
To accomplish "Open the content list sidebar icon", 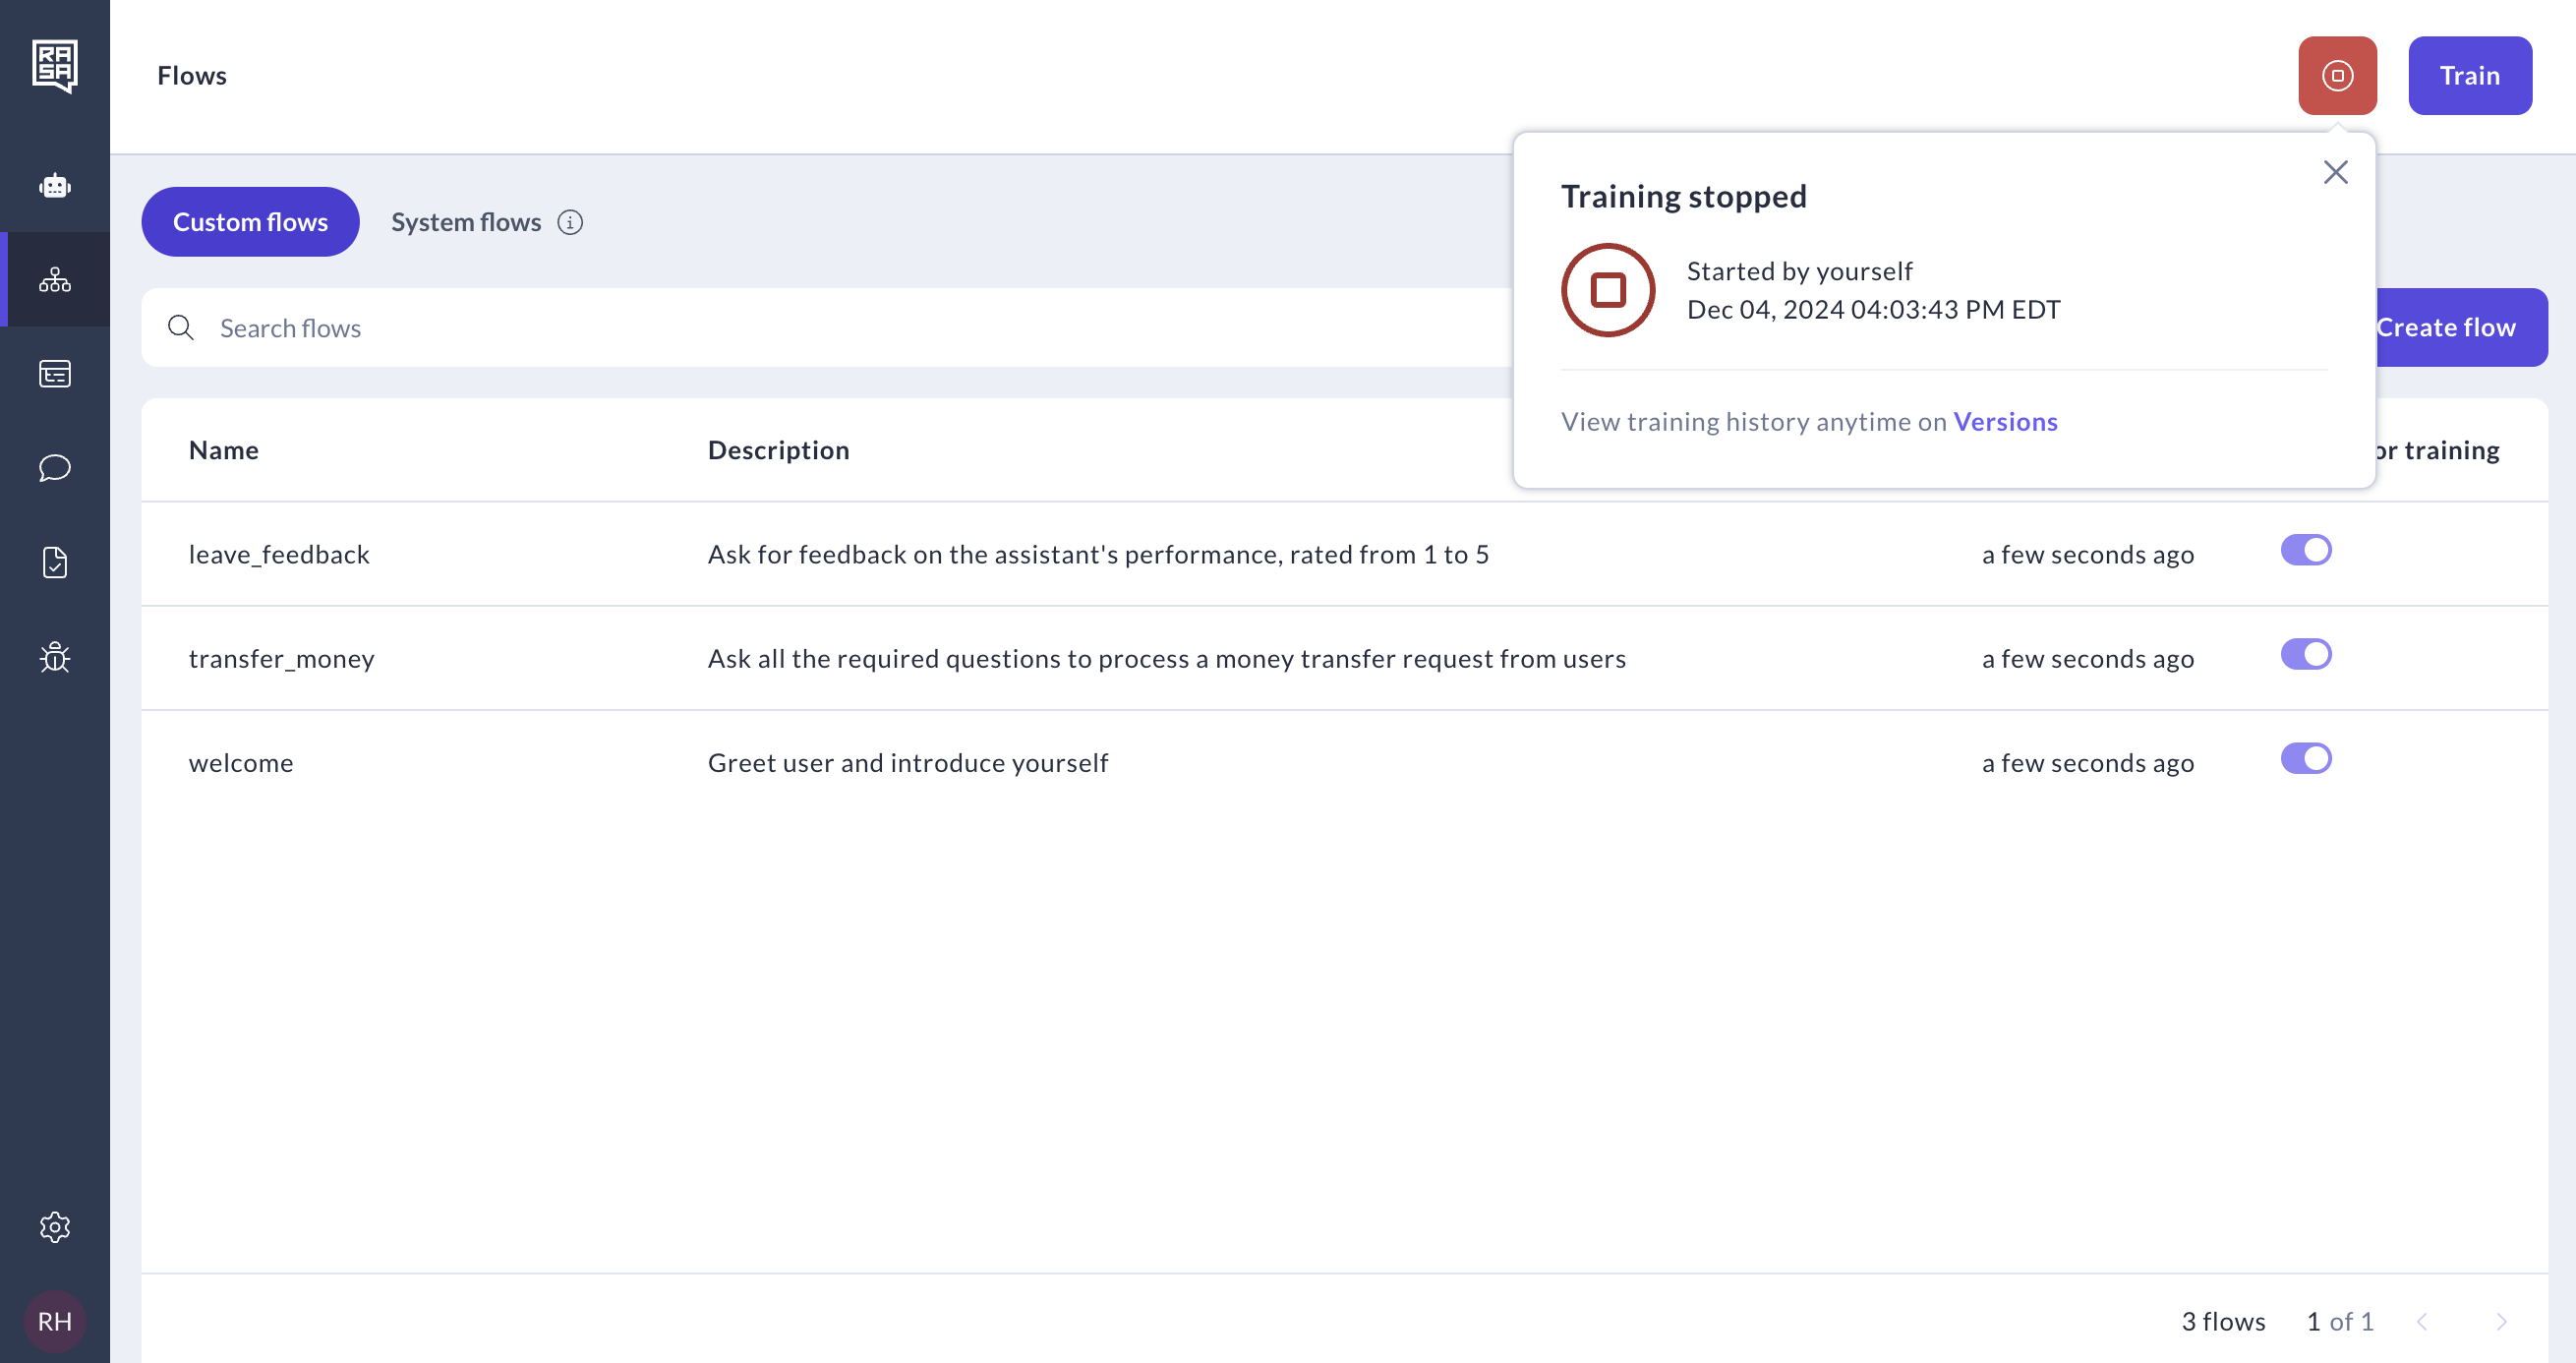I will click(x=54, y=374).
